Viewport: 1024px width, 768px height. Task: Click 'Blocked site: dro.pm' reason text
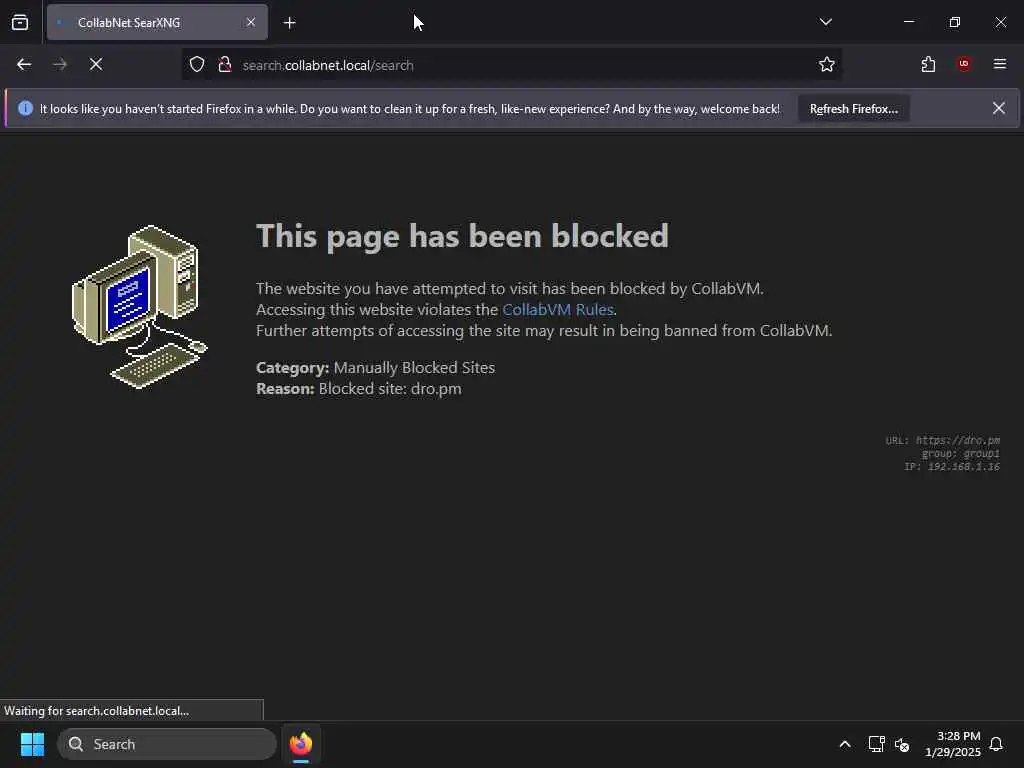tap(390, 389)
